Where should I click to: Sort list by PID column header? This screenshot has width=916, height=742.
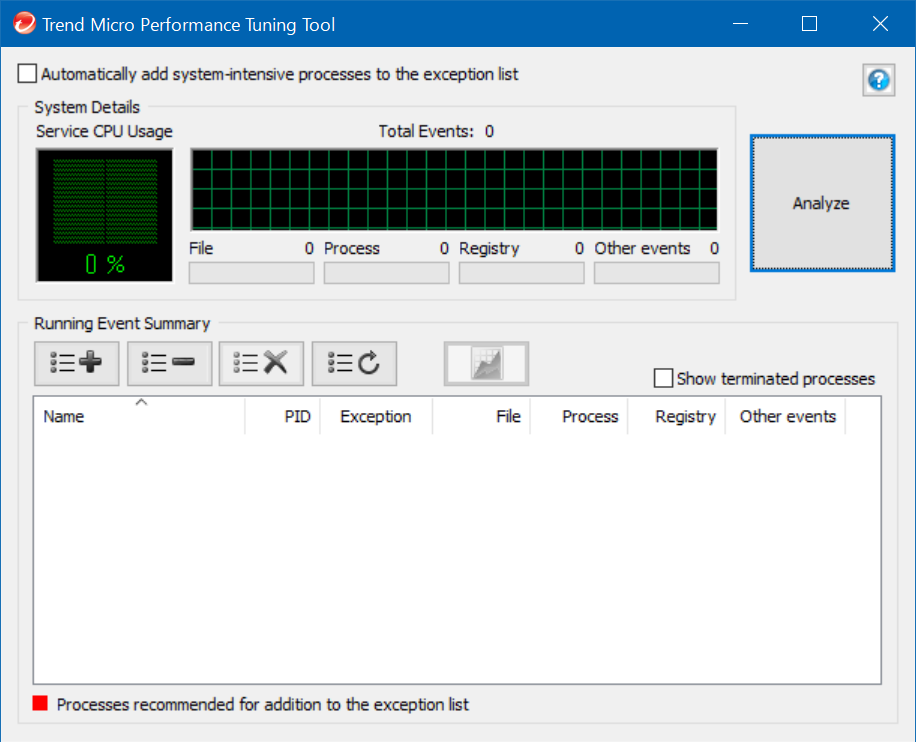[283, 417]
